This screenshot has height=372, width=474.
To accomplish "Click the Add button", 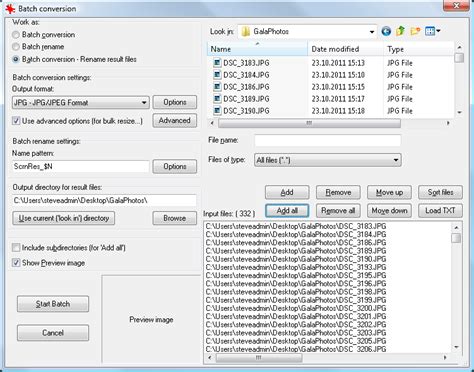I will 287,192.
